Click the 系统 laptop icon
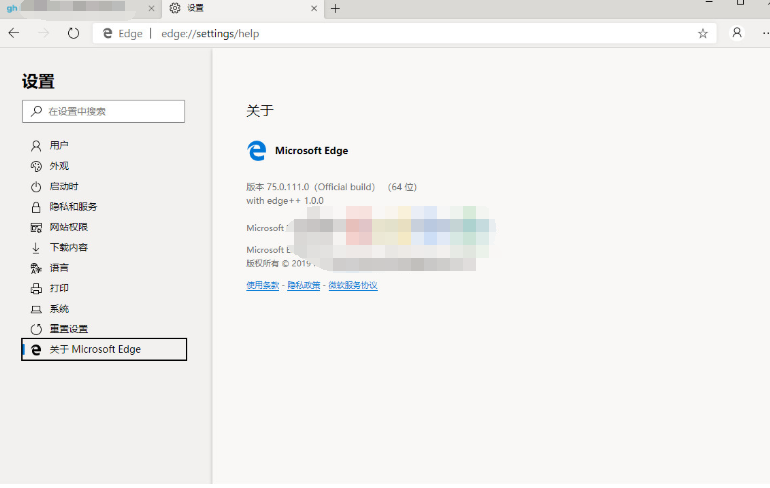This screenshot has width=770, height=488. click(36, 309)
